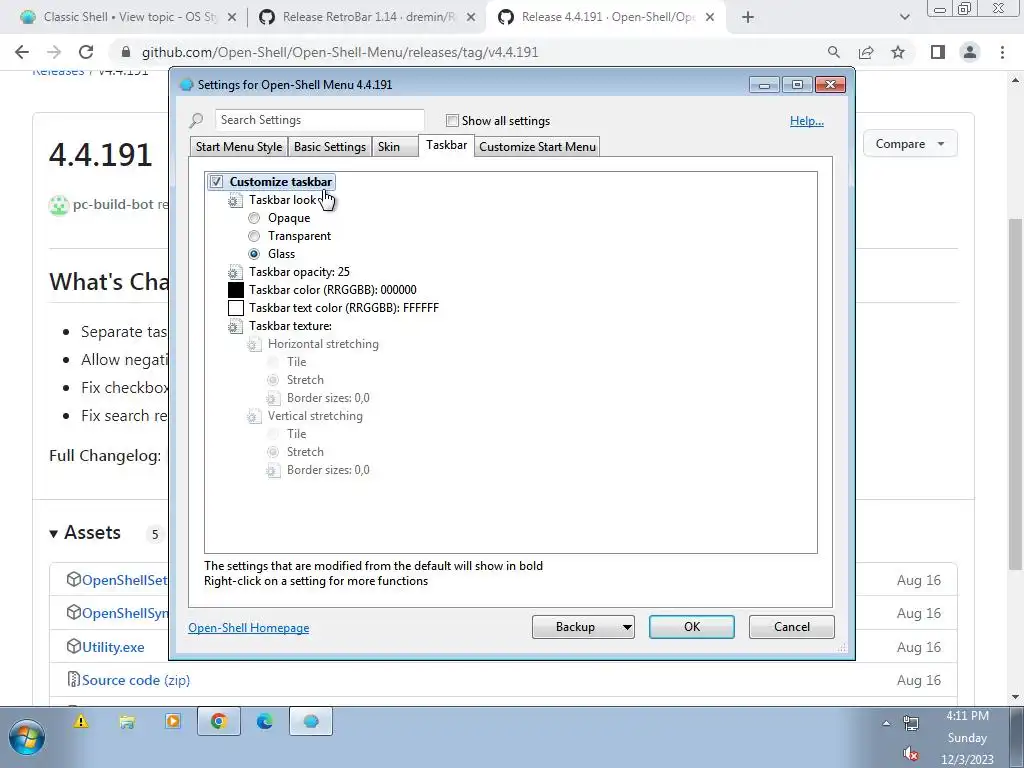Collapse the Assets section
The width and height of the screenshot is (1024, 768).
[x=54, y=534]
